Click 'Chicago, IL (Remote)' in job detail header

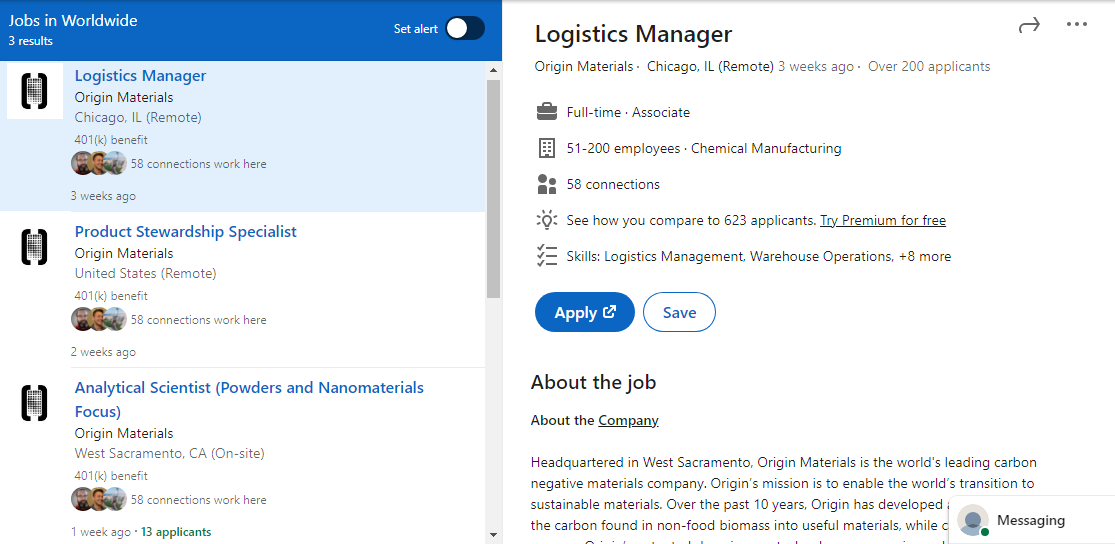[710, 66]
